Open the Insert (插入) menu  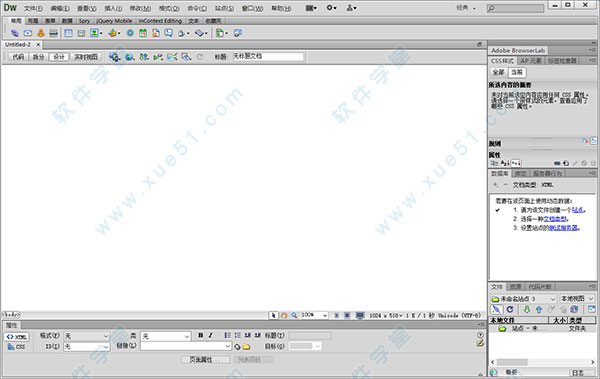(113, 8)
